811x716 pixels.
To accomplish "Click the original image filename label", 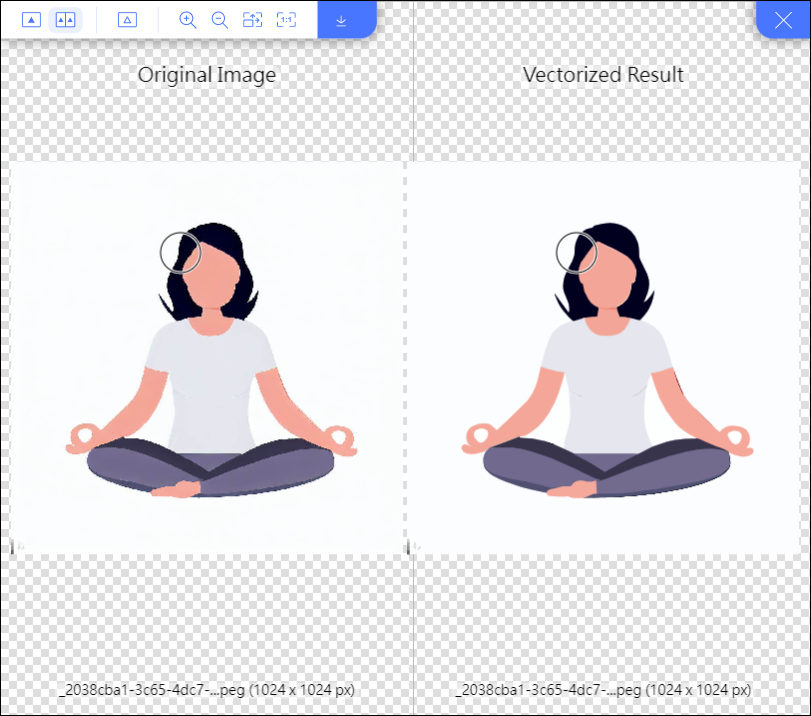I will [207, 690].
